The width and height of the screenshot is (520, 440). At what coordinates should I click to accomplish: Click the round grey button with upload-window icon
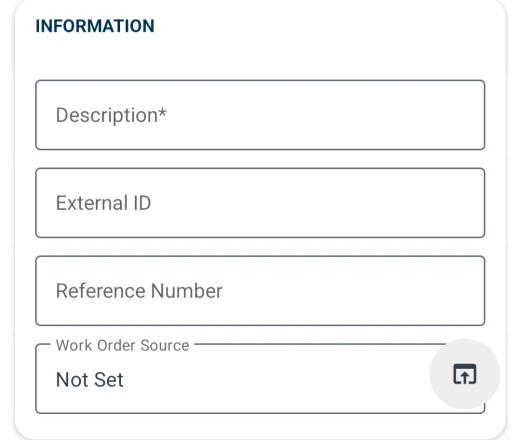465,374
